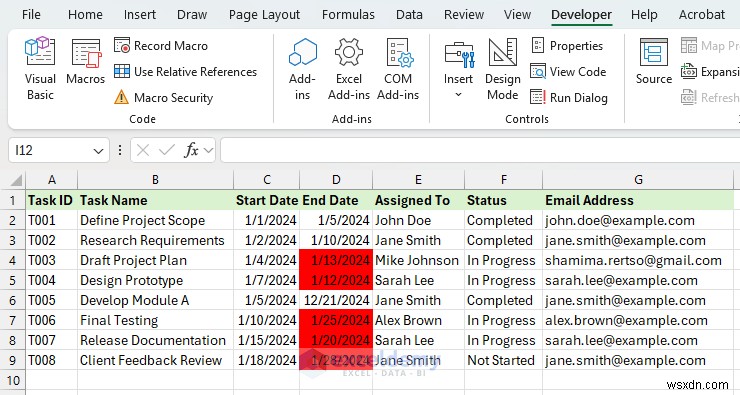Select row 4 header
This screenshot has height=395, width=740.
coord(13,261)
